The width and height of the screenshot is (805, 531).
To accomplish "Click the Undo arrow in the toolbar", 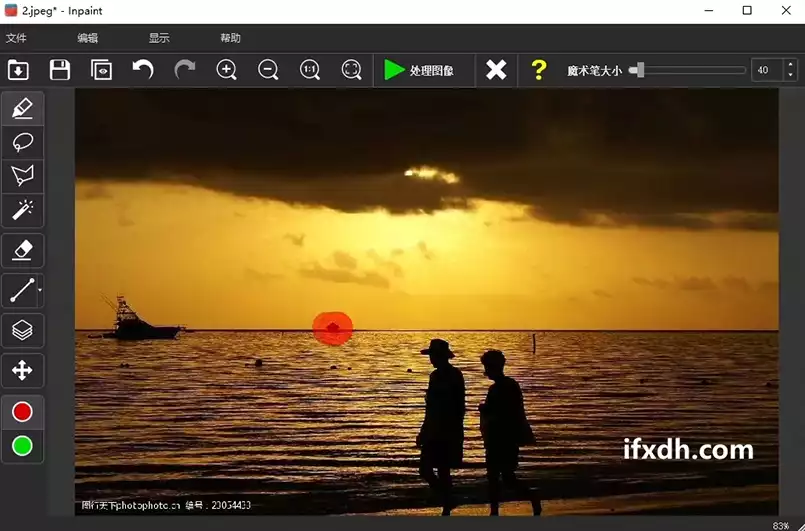I will click(x=143, y=70).
